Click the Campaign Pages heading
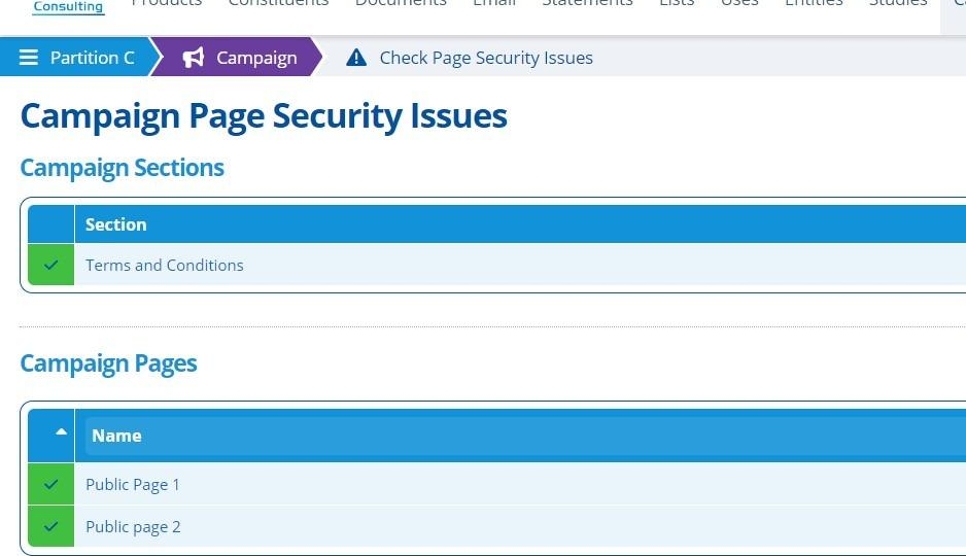The image size is (966, 556). point(108,363)
